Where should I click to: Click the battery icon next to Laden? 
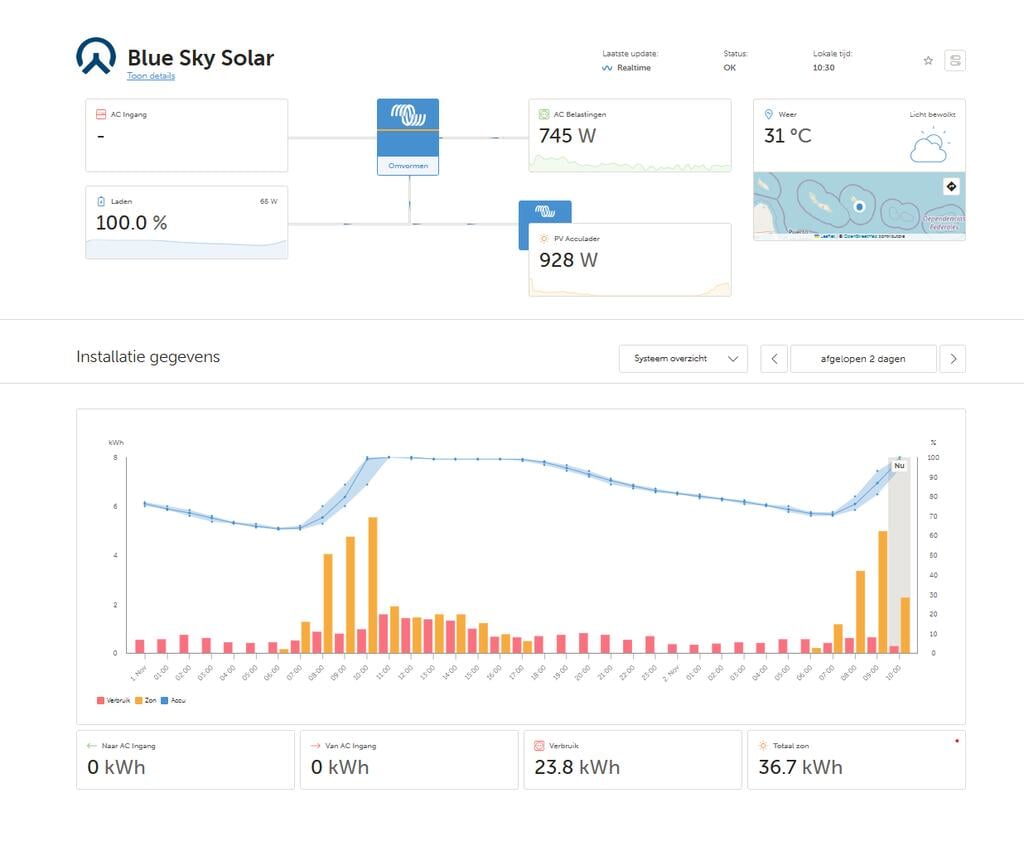pyautogui.click(x=100, y=201)
